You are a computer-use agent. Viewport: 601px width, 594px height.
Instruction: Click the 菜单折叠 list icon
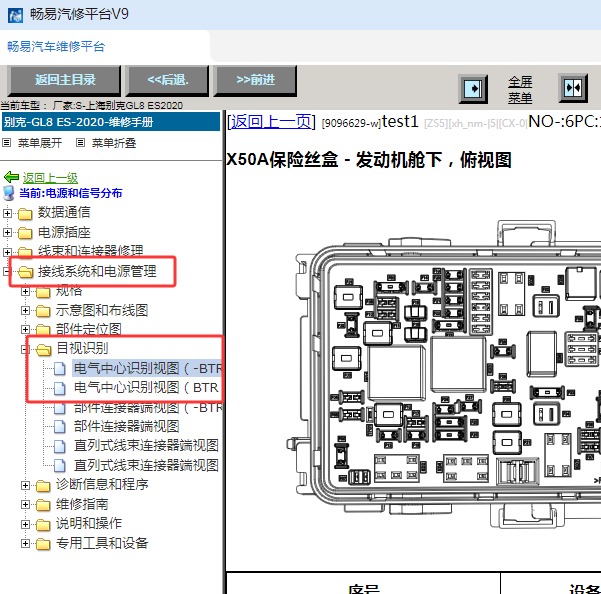[80, 143]
